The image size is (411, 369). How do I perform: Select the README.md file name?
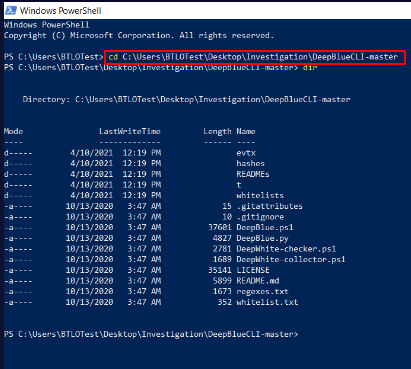tap(258, 281)
